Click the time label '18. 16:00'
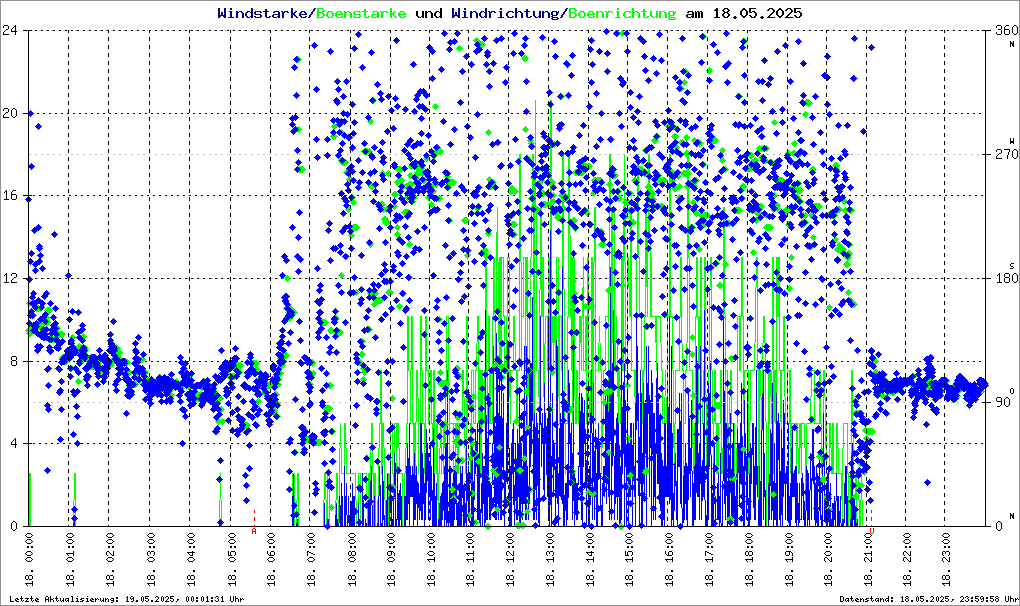The image size is (1020, 606). tap(670, 558)
